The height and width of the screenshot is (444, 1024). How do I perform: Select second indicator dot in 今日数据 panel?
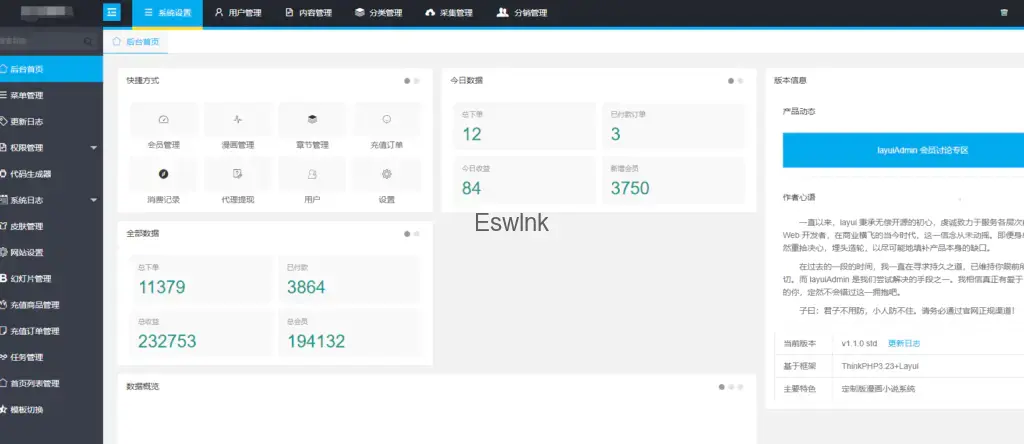741,81
